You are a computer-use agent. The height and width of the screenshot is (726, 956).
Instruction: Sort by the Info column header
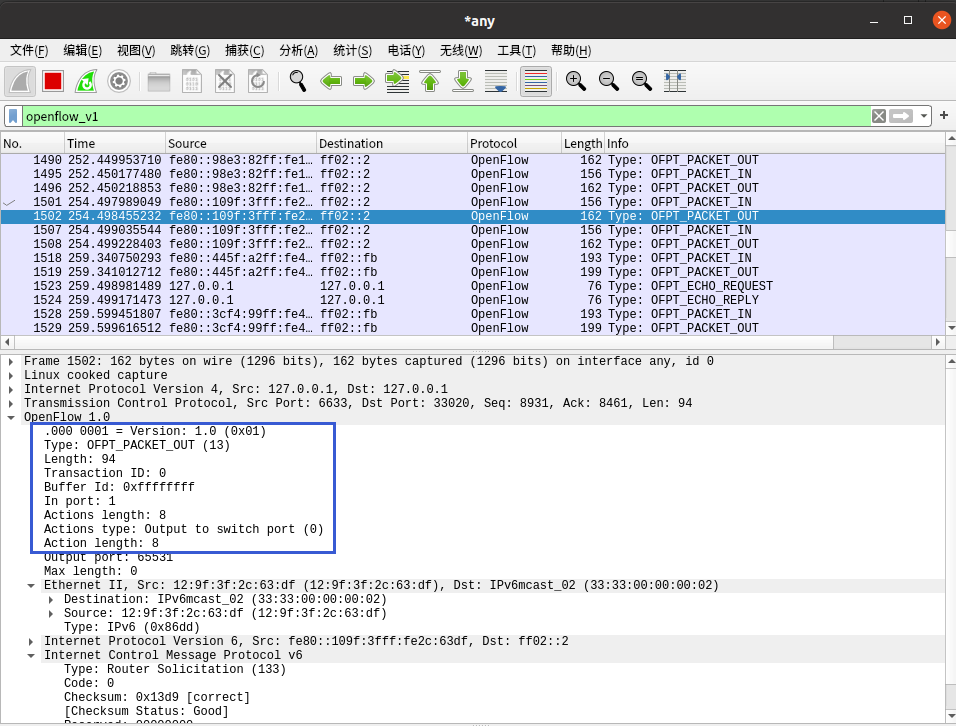[774, 143]
